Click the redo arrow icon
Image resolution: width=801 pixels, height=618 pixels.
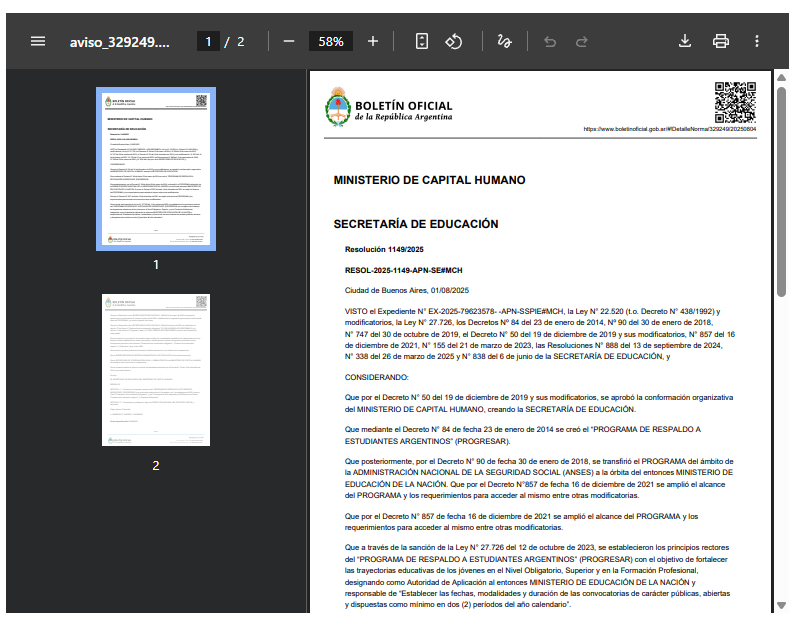(583, 41)
